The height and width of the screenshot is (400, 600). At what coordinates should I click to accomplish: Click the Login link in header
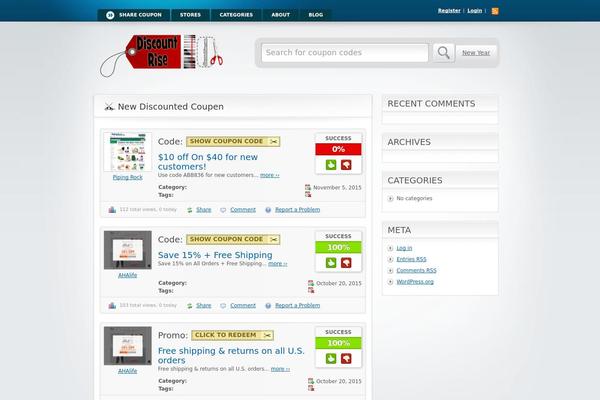pos(474,11)
